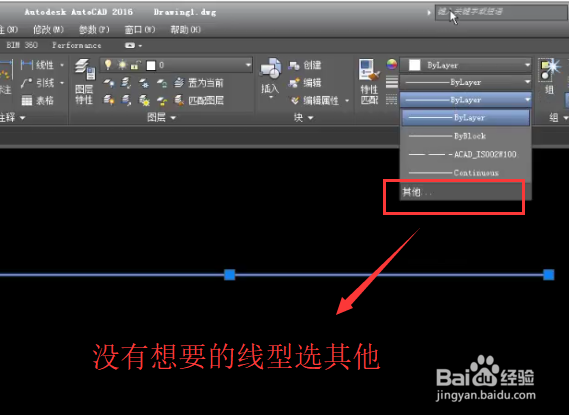
Task: Click 匹配图层 match layer button
Action: (198, 100)
